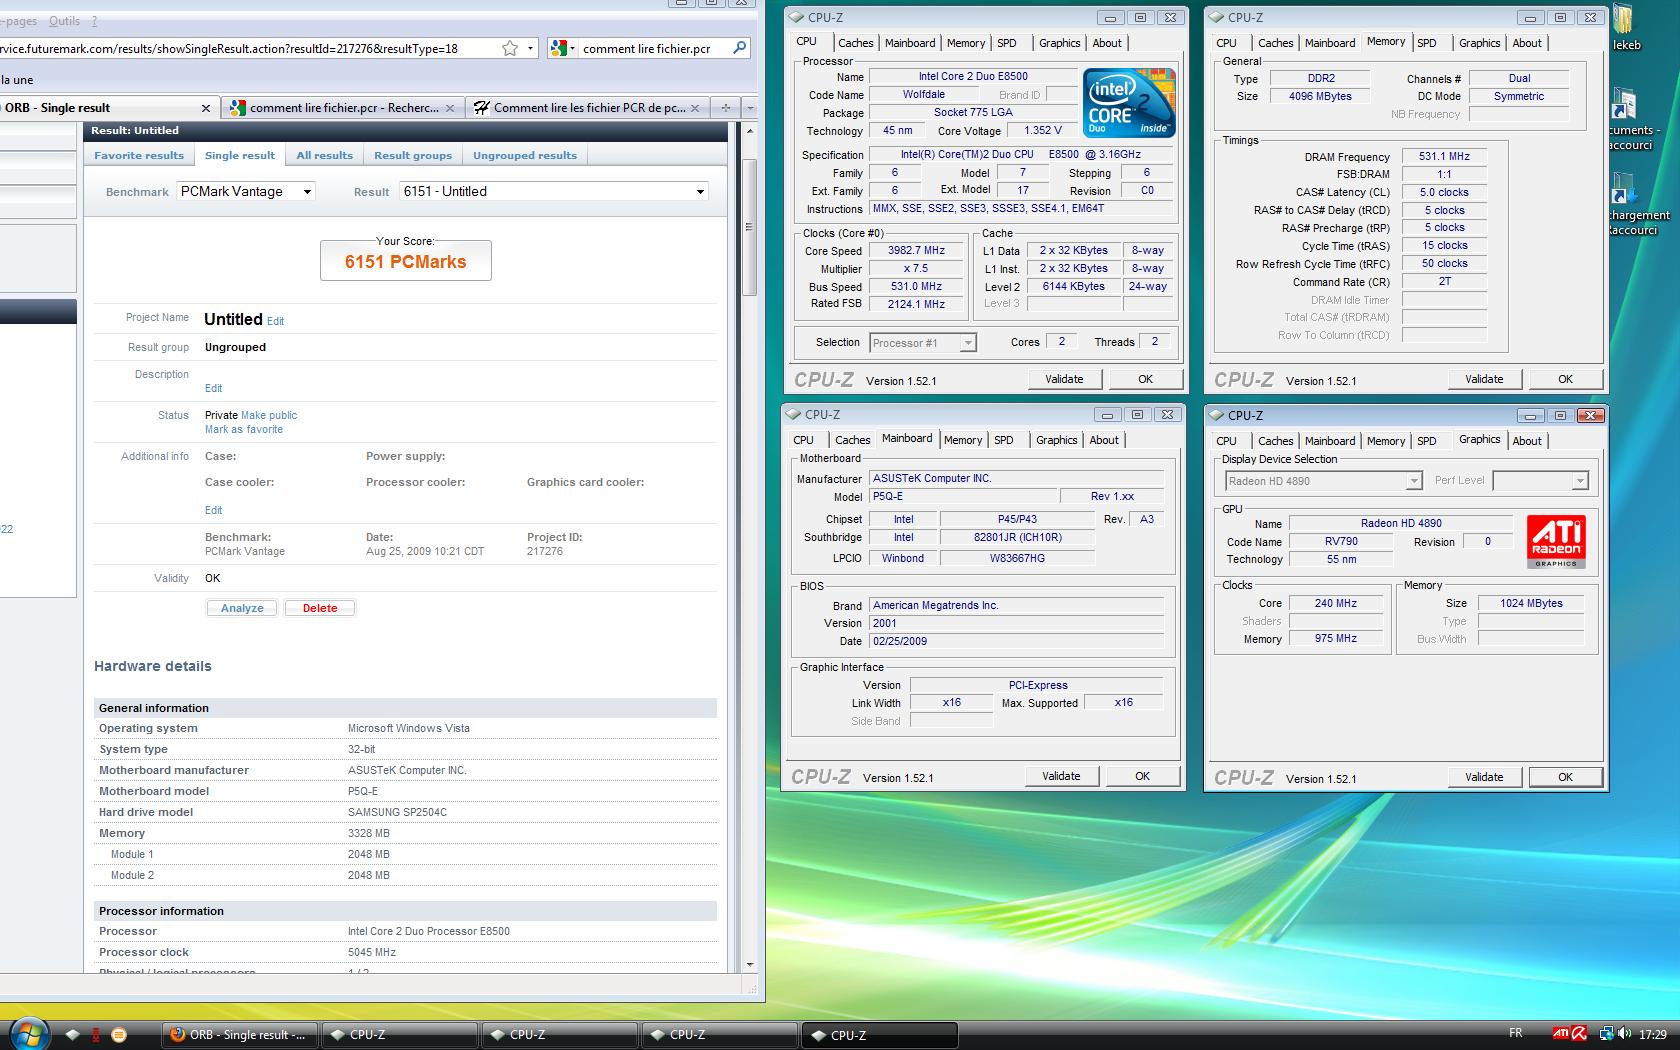Viewport: 1680px width, 1050px height.
Task: Open CPU tab in CPU-Z Mainboard window
Action: click(803, 440)
